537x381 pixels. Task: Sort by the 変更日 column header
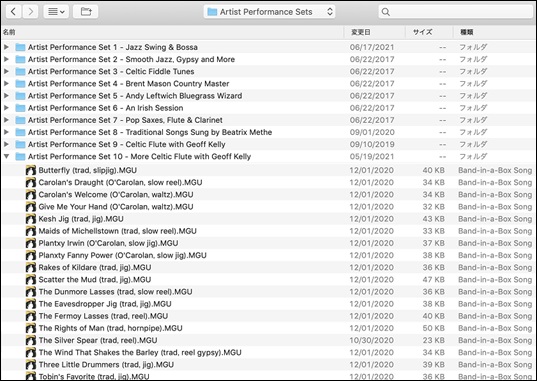(360, 32)
